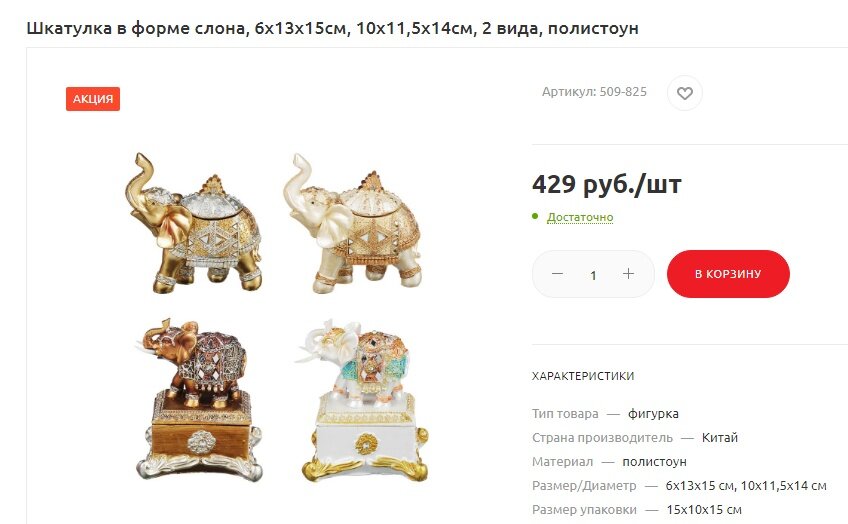Click the quantity input field showing 1
Viewport: 848px width, 524px height.
(x=593, y=275)
